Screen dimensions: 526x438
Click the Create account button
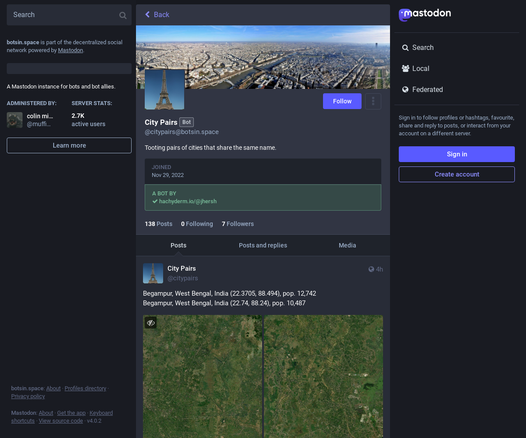[457, 174]
